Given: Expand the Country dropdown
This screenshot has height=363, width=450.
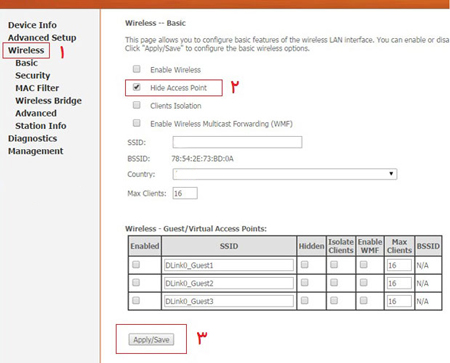Looking at the screenshot, I should coord(285,174).
